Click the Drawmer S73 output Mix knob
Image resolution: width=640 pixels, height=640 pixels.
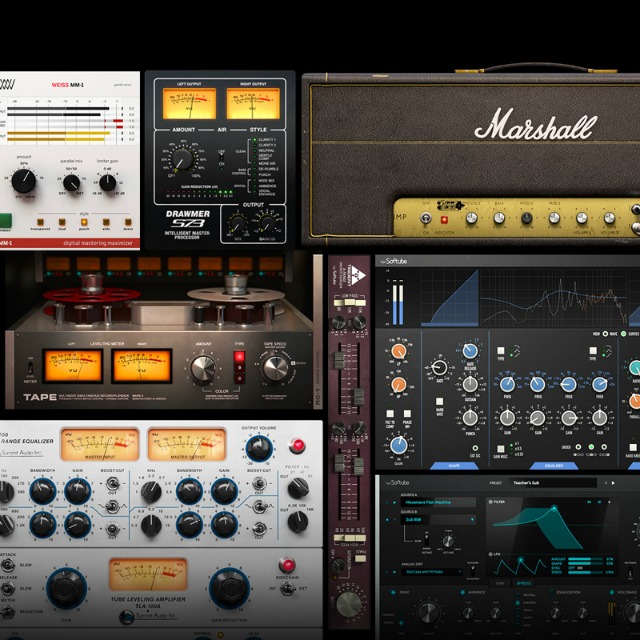coord(238,223)
